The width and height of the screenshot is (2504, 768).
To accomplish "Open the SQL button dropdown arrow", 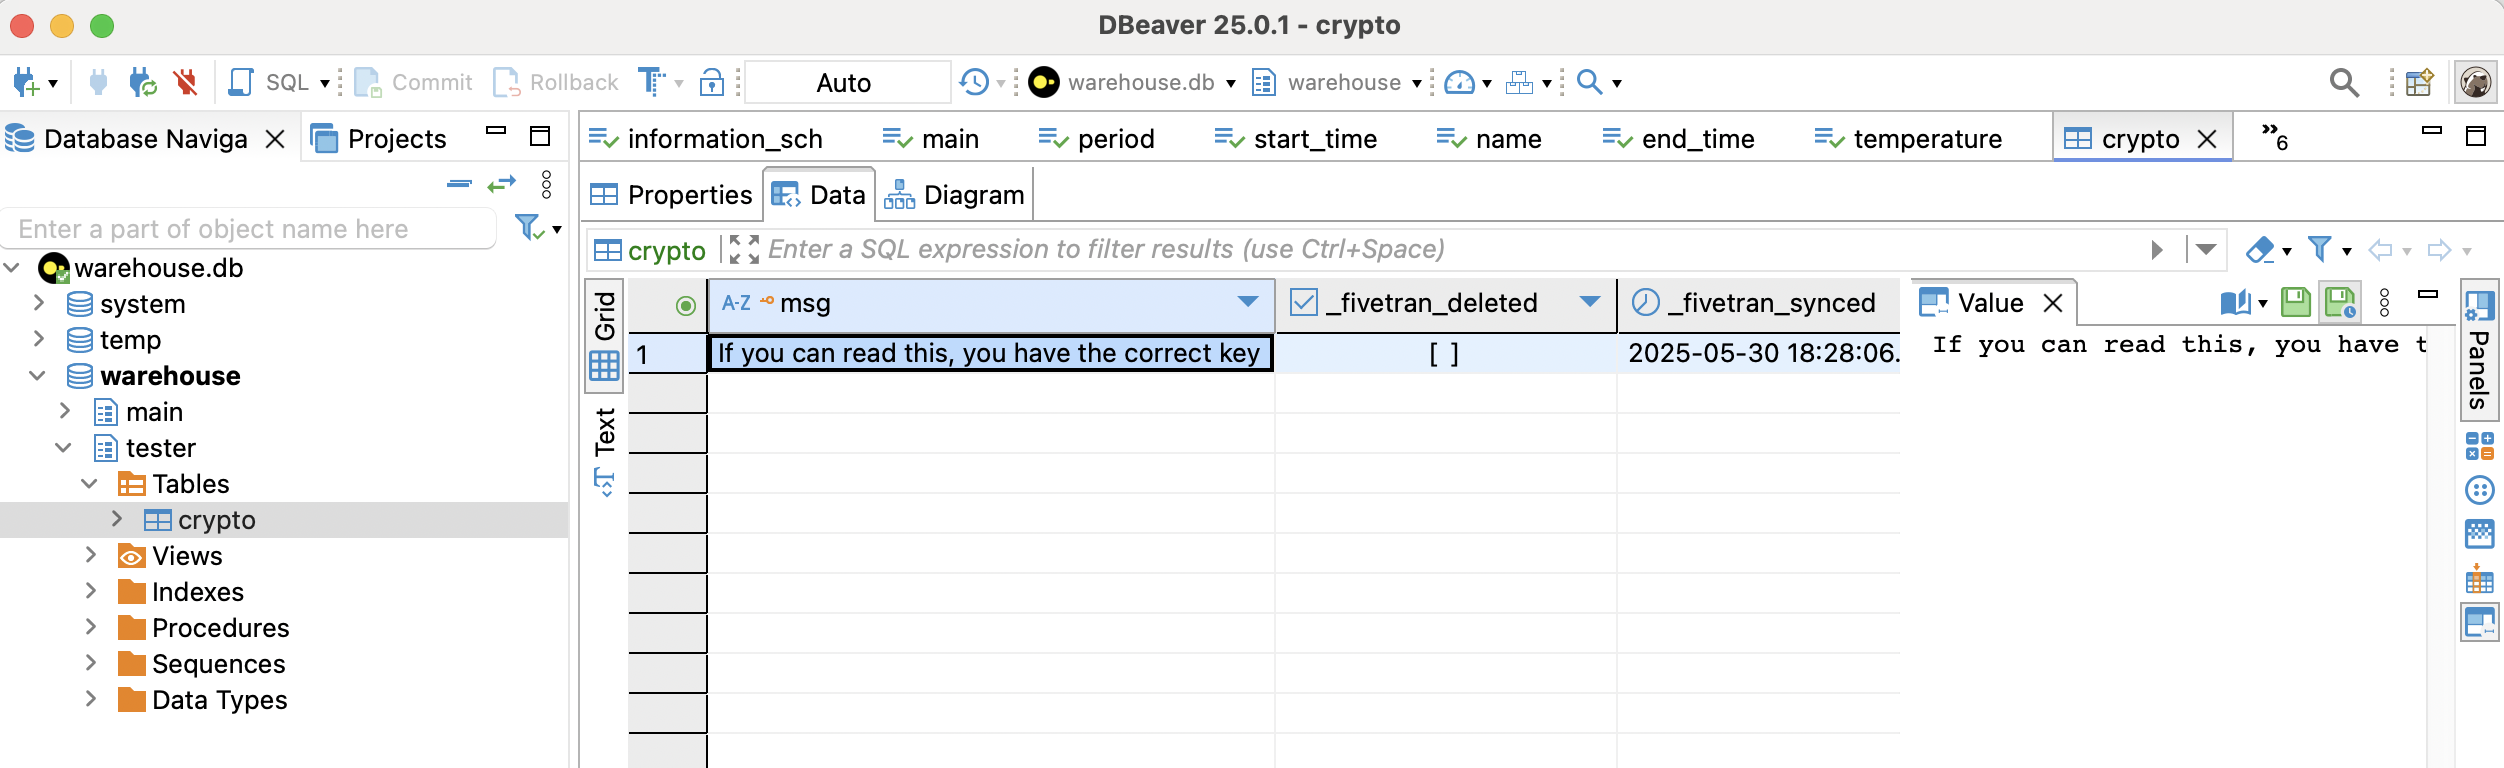I will (325, 83).
